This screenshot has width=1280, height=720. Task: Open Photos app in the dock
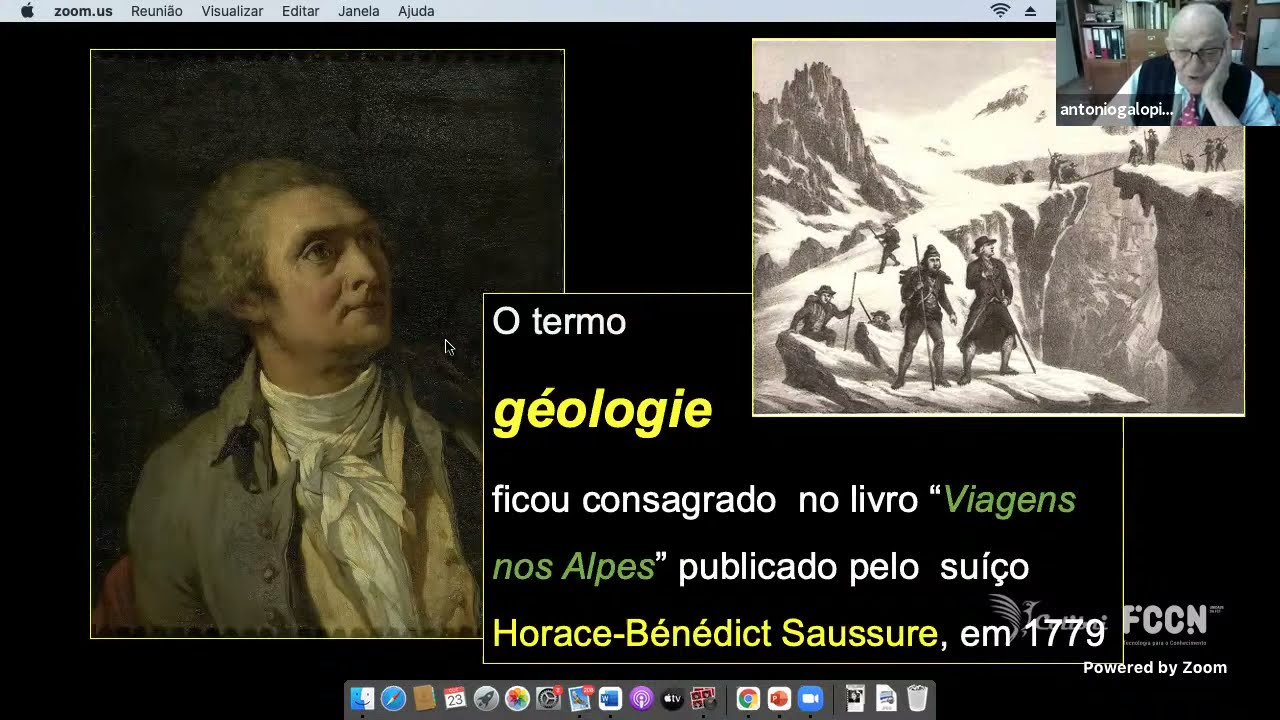tap(517, 698)
